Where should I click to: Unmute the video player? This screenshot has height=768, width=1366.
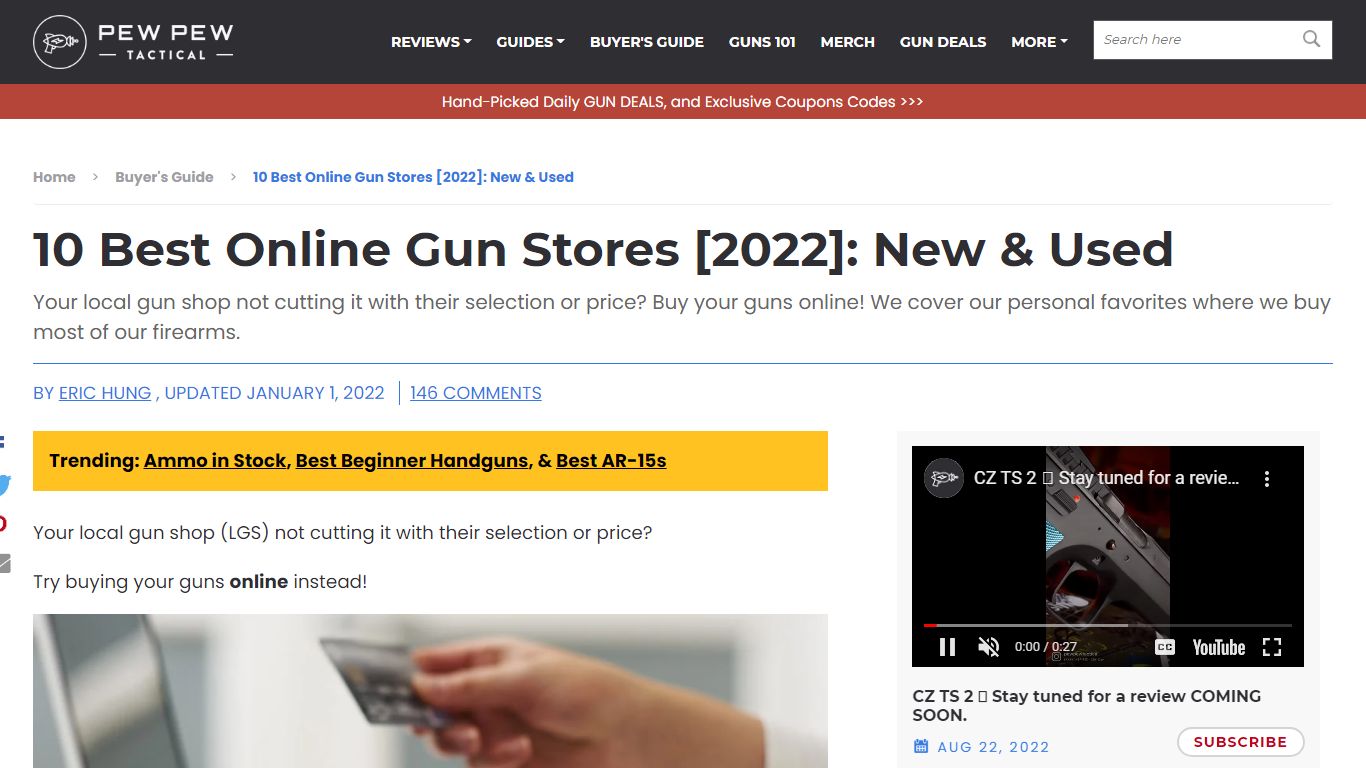click(x=988, y=647)
